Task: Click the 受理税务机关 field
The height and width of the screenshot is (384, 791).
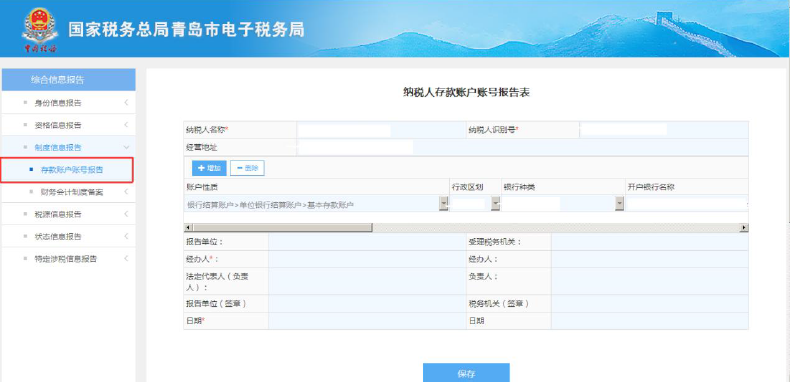Action: click(650, 242)
